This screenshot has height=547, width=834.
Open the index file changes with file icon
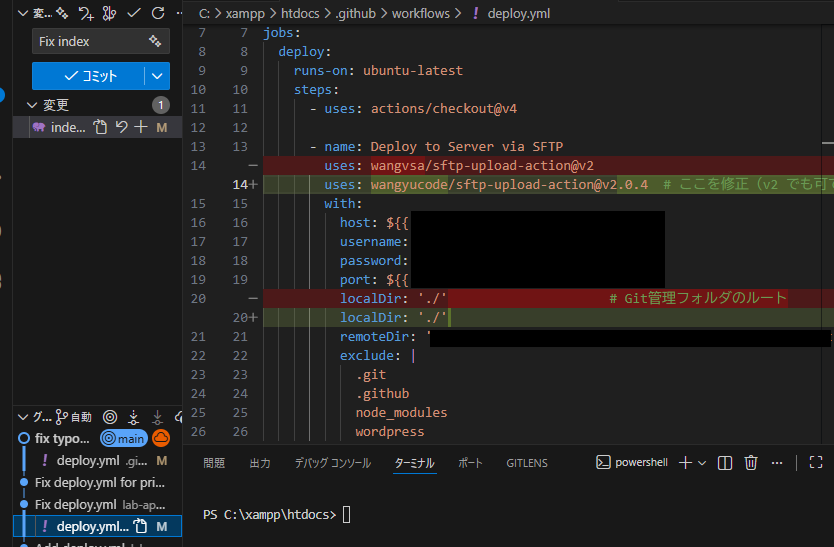pyautogui.click(x=99, y=127)
